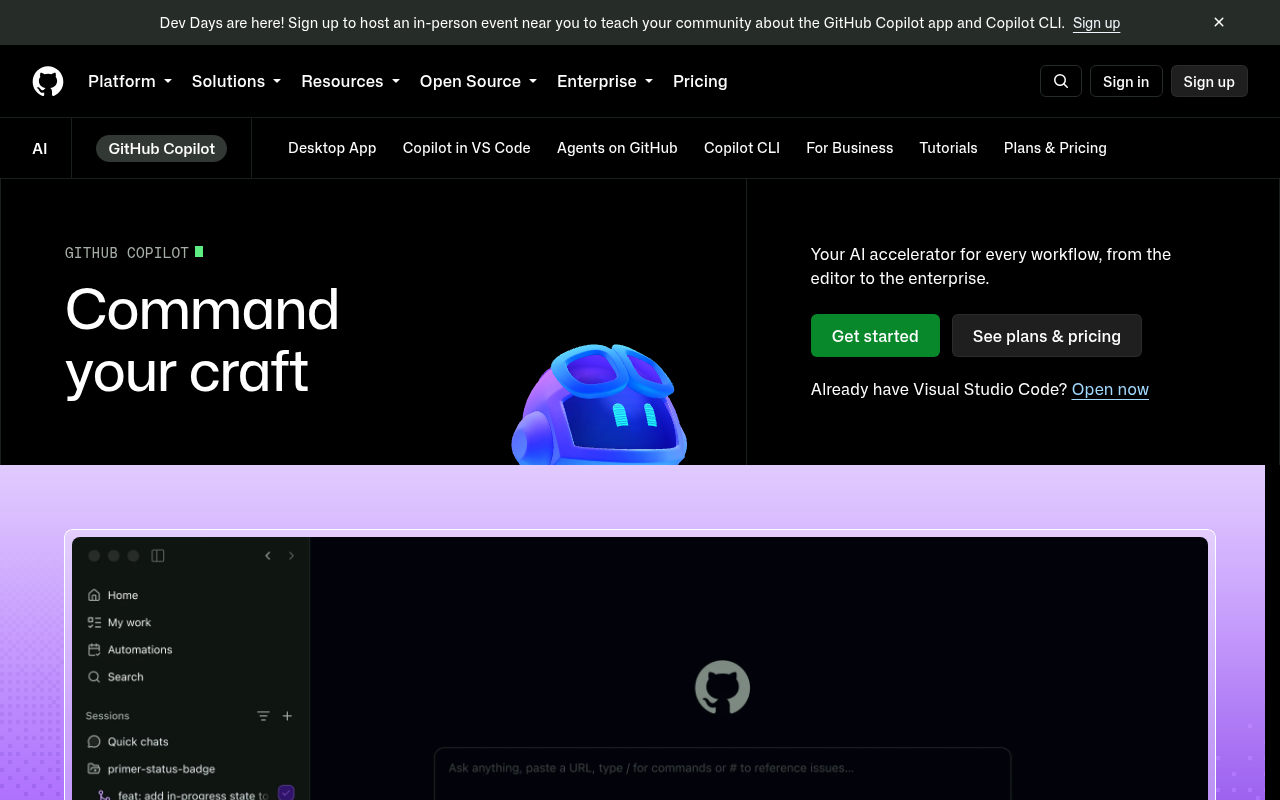Open the Pricing page from navigation
This screenshot has height=800, width=1280.
(700, 81)
